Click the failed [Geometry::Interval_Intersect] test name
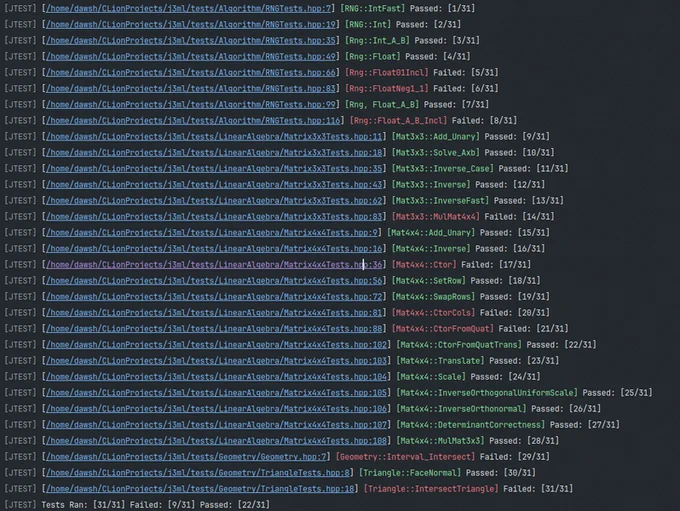680x511 pixels. 405,457
